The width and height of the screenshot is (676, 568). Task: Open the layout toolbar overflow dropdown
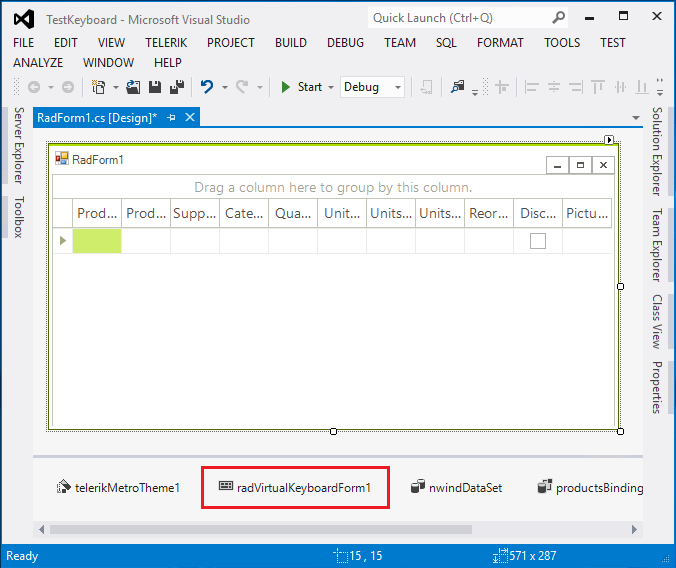coord(660,87)
